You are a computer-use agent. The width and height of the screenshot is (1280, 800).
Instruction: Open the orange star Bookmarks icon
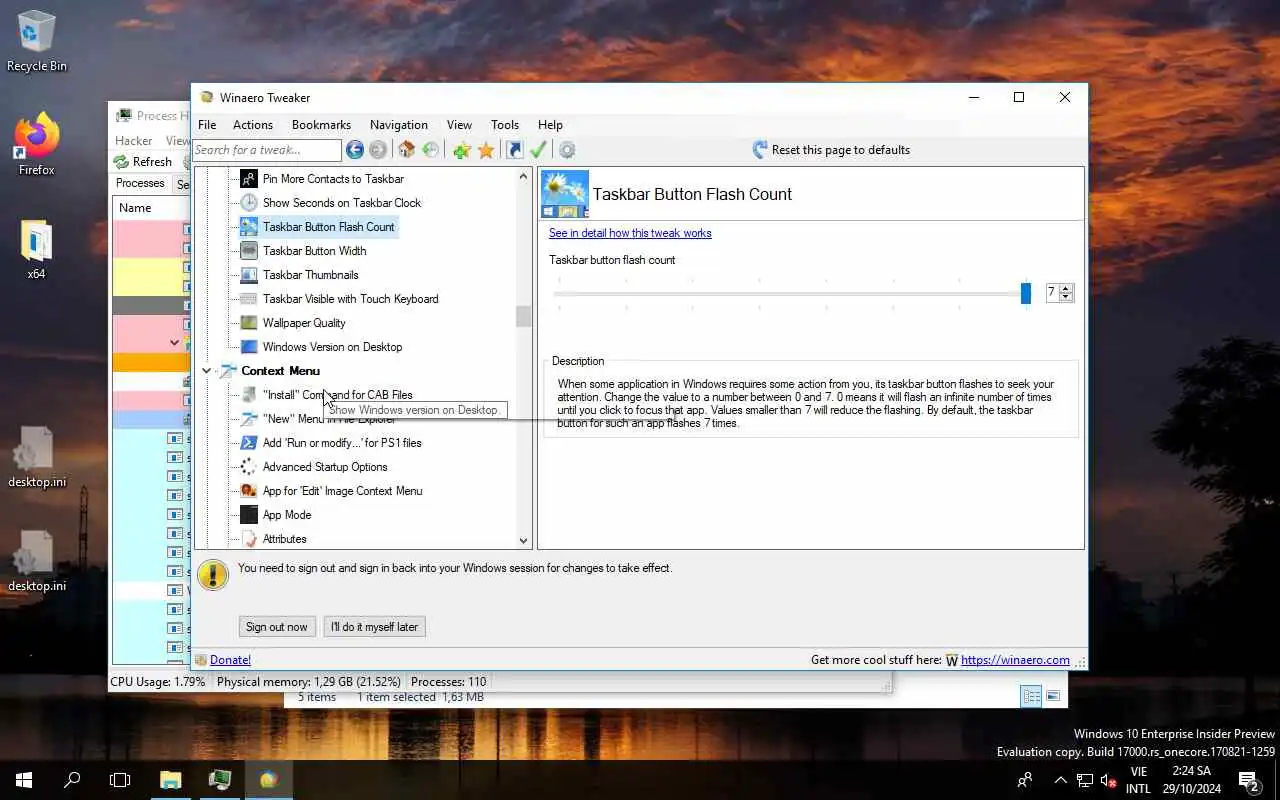(486, 150)
